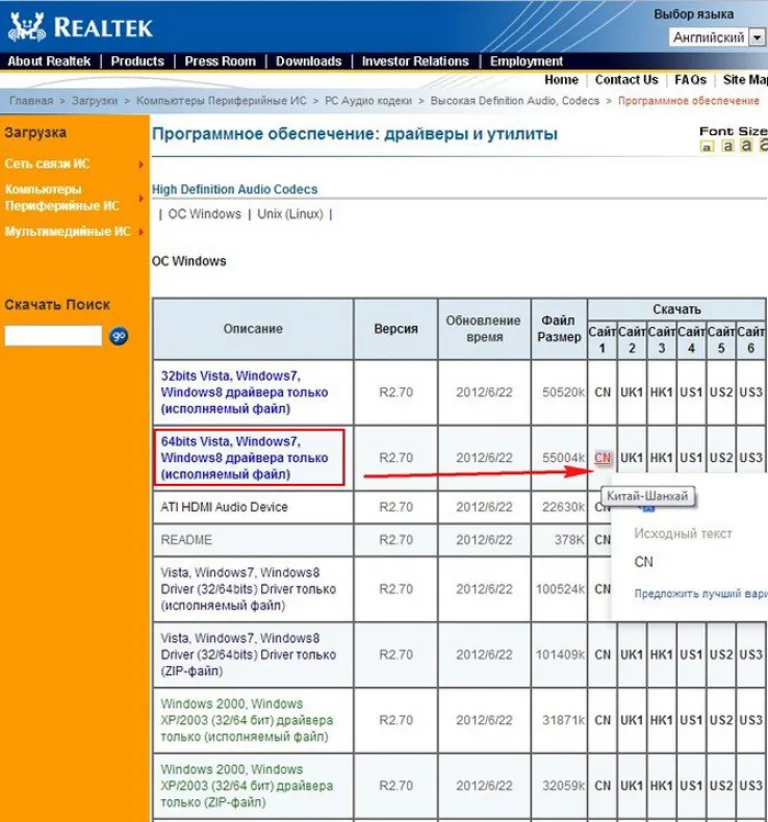
Task: Download 64bits driver from CN site
Action: coord(602,458)
